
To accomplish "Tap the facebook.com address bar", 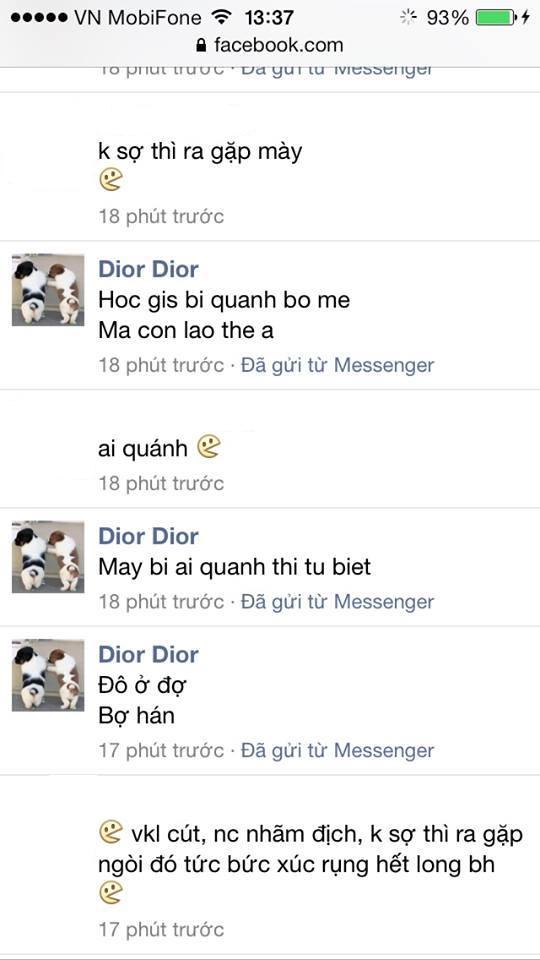I will coord(270,45).
